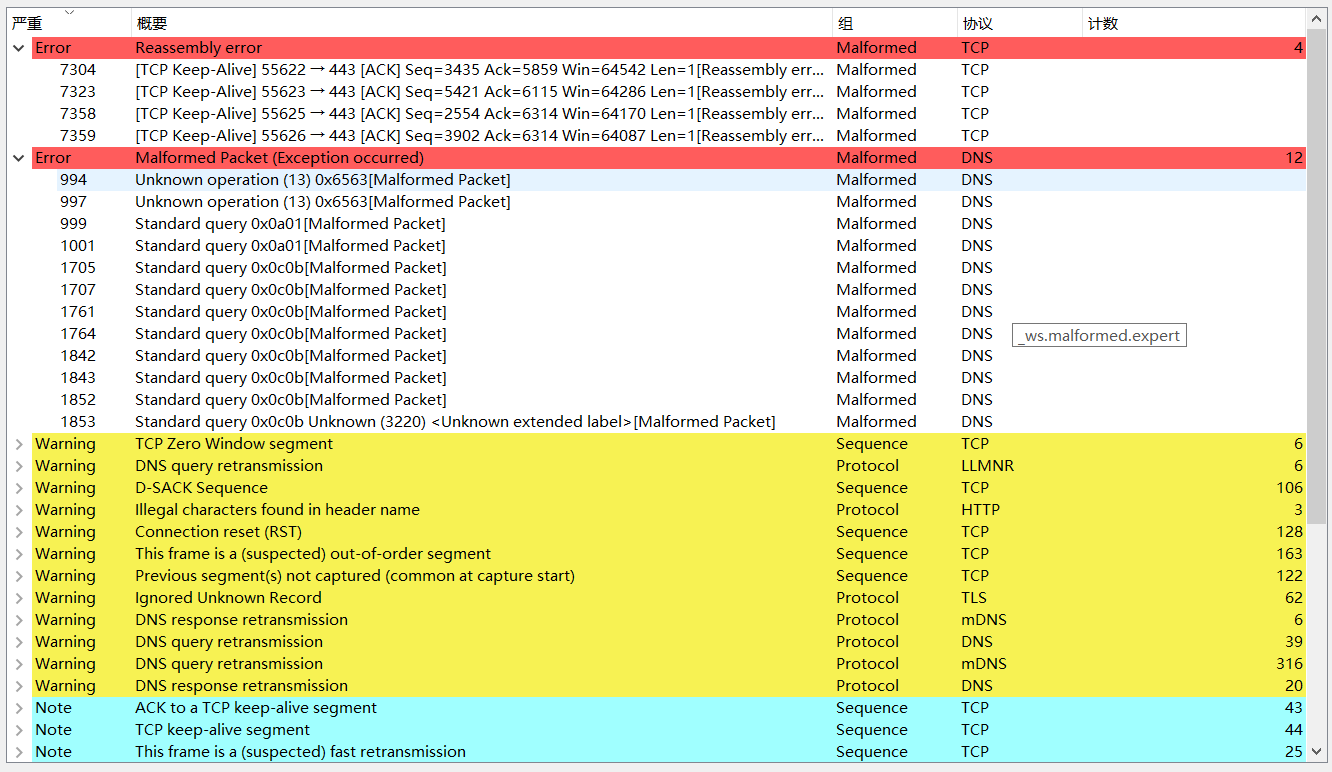
Task: Sort by the 计数 column header
Action: pyautogui.click(x=1194, y=23)
